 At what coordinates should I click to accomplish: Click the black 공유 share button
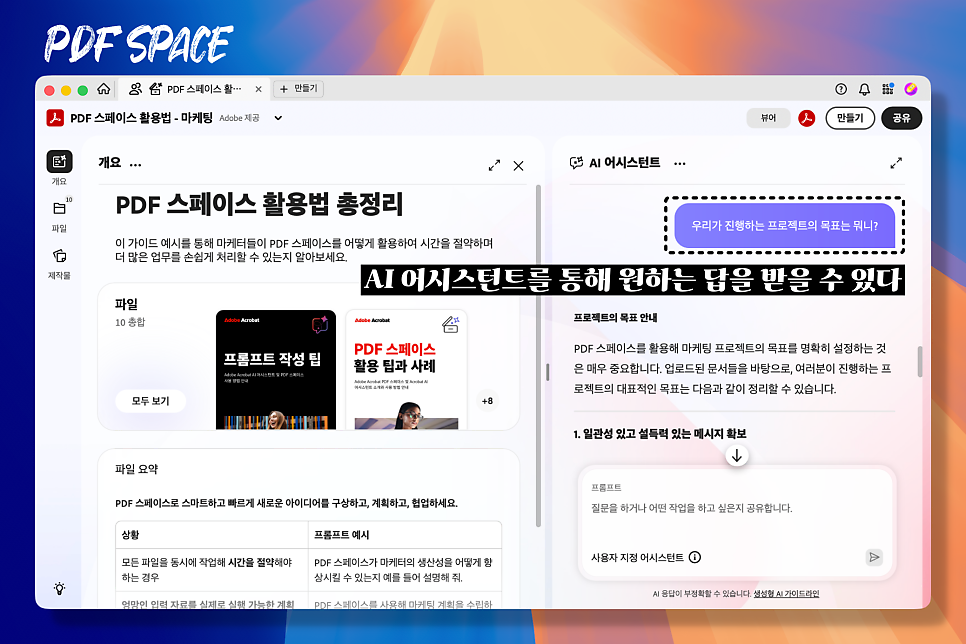pyautogui.click(x=901, y=118)
